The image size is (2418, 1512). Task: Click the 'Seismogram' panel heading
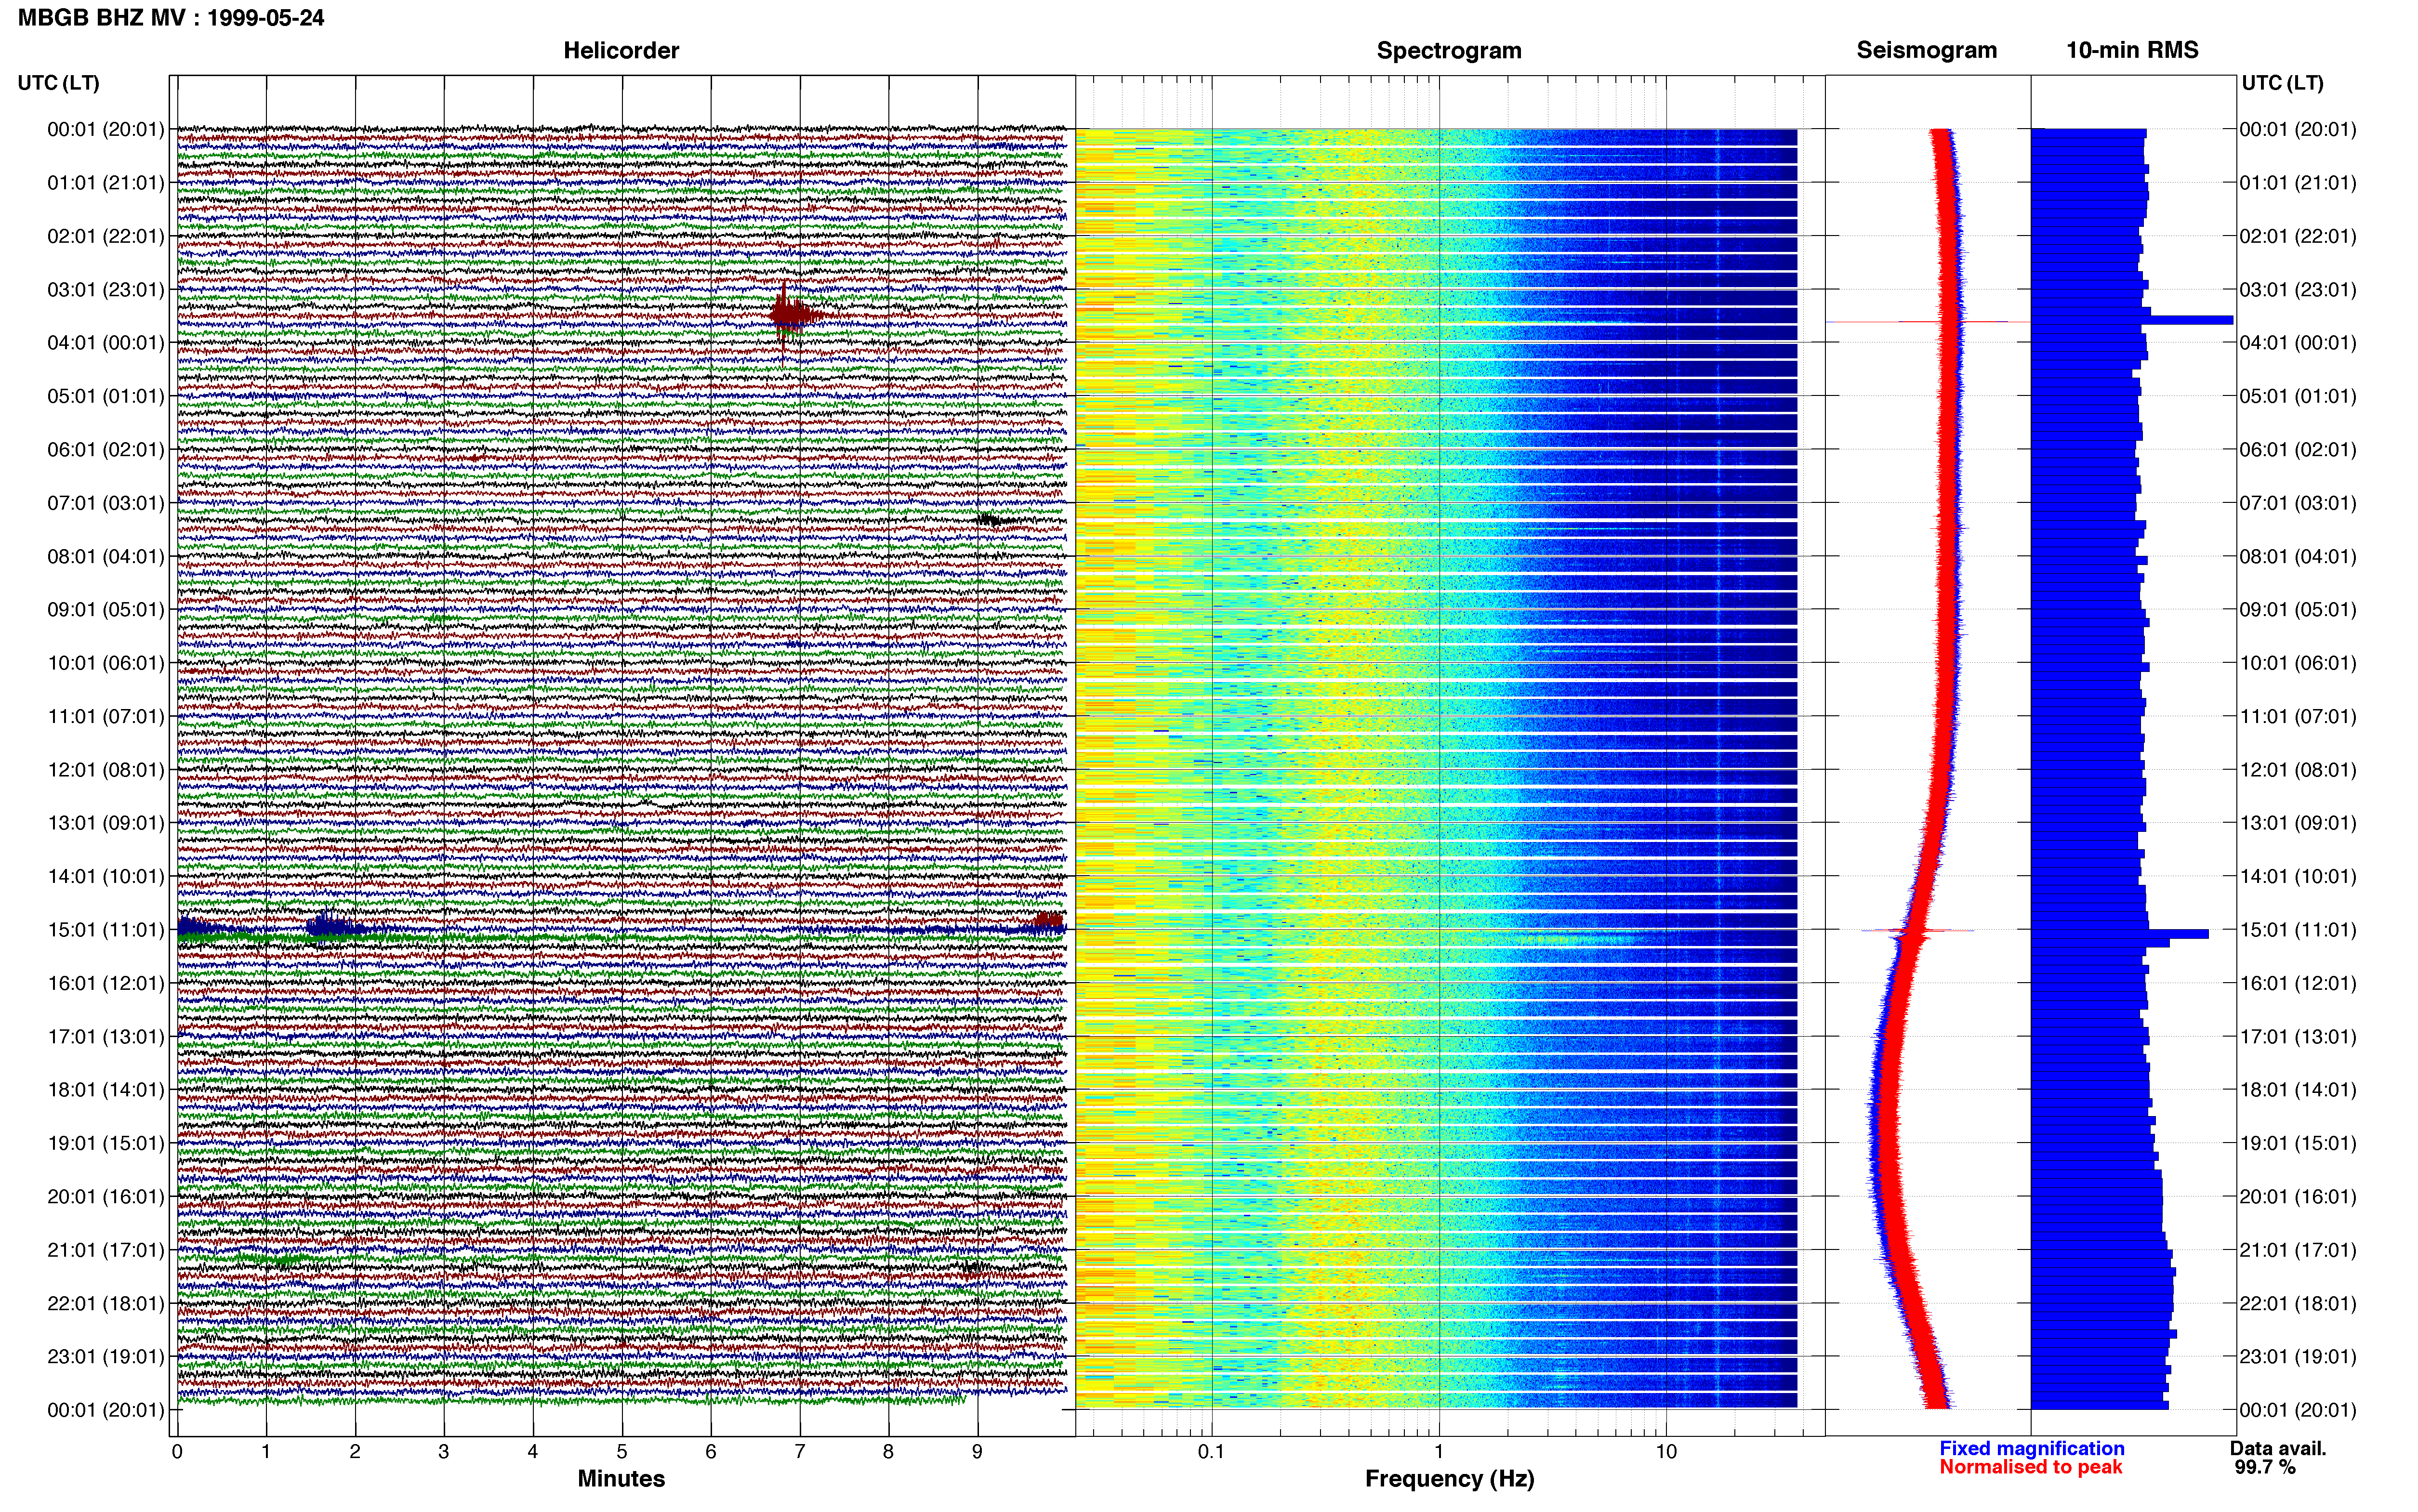tap(1926, 50)
